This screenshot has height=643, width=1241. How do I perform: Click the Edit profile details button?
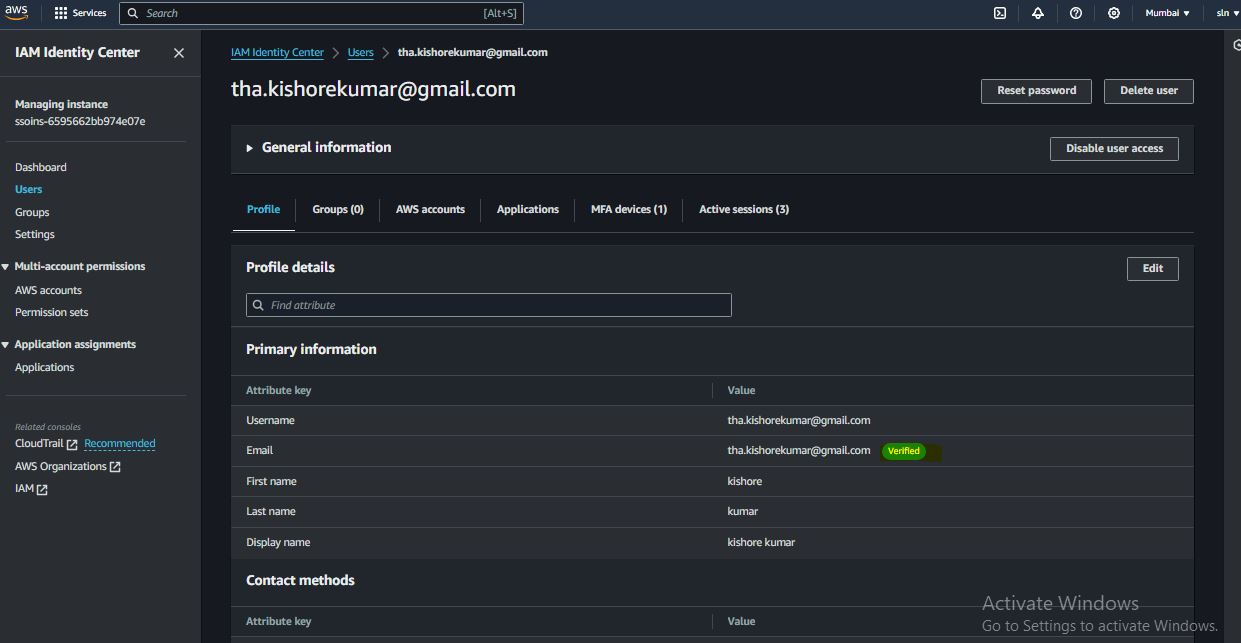click(1152, 268)
